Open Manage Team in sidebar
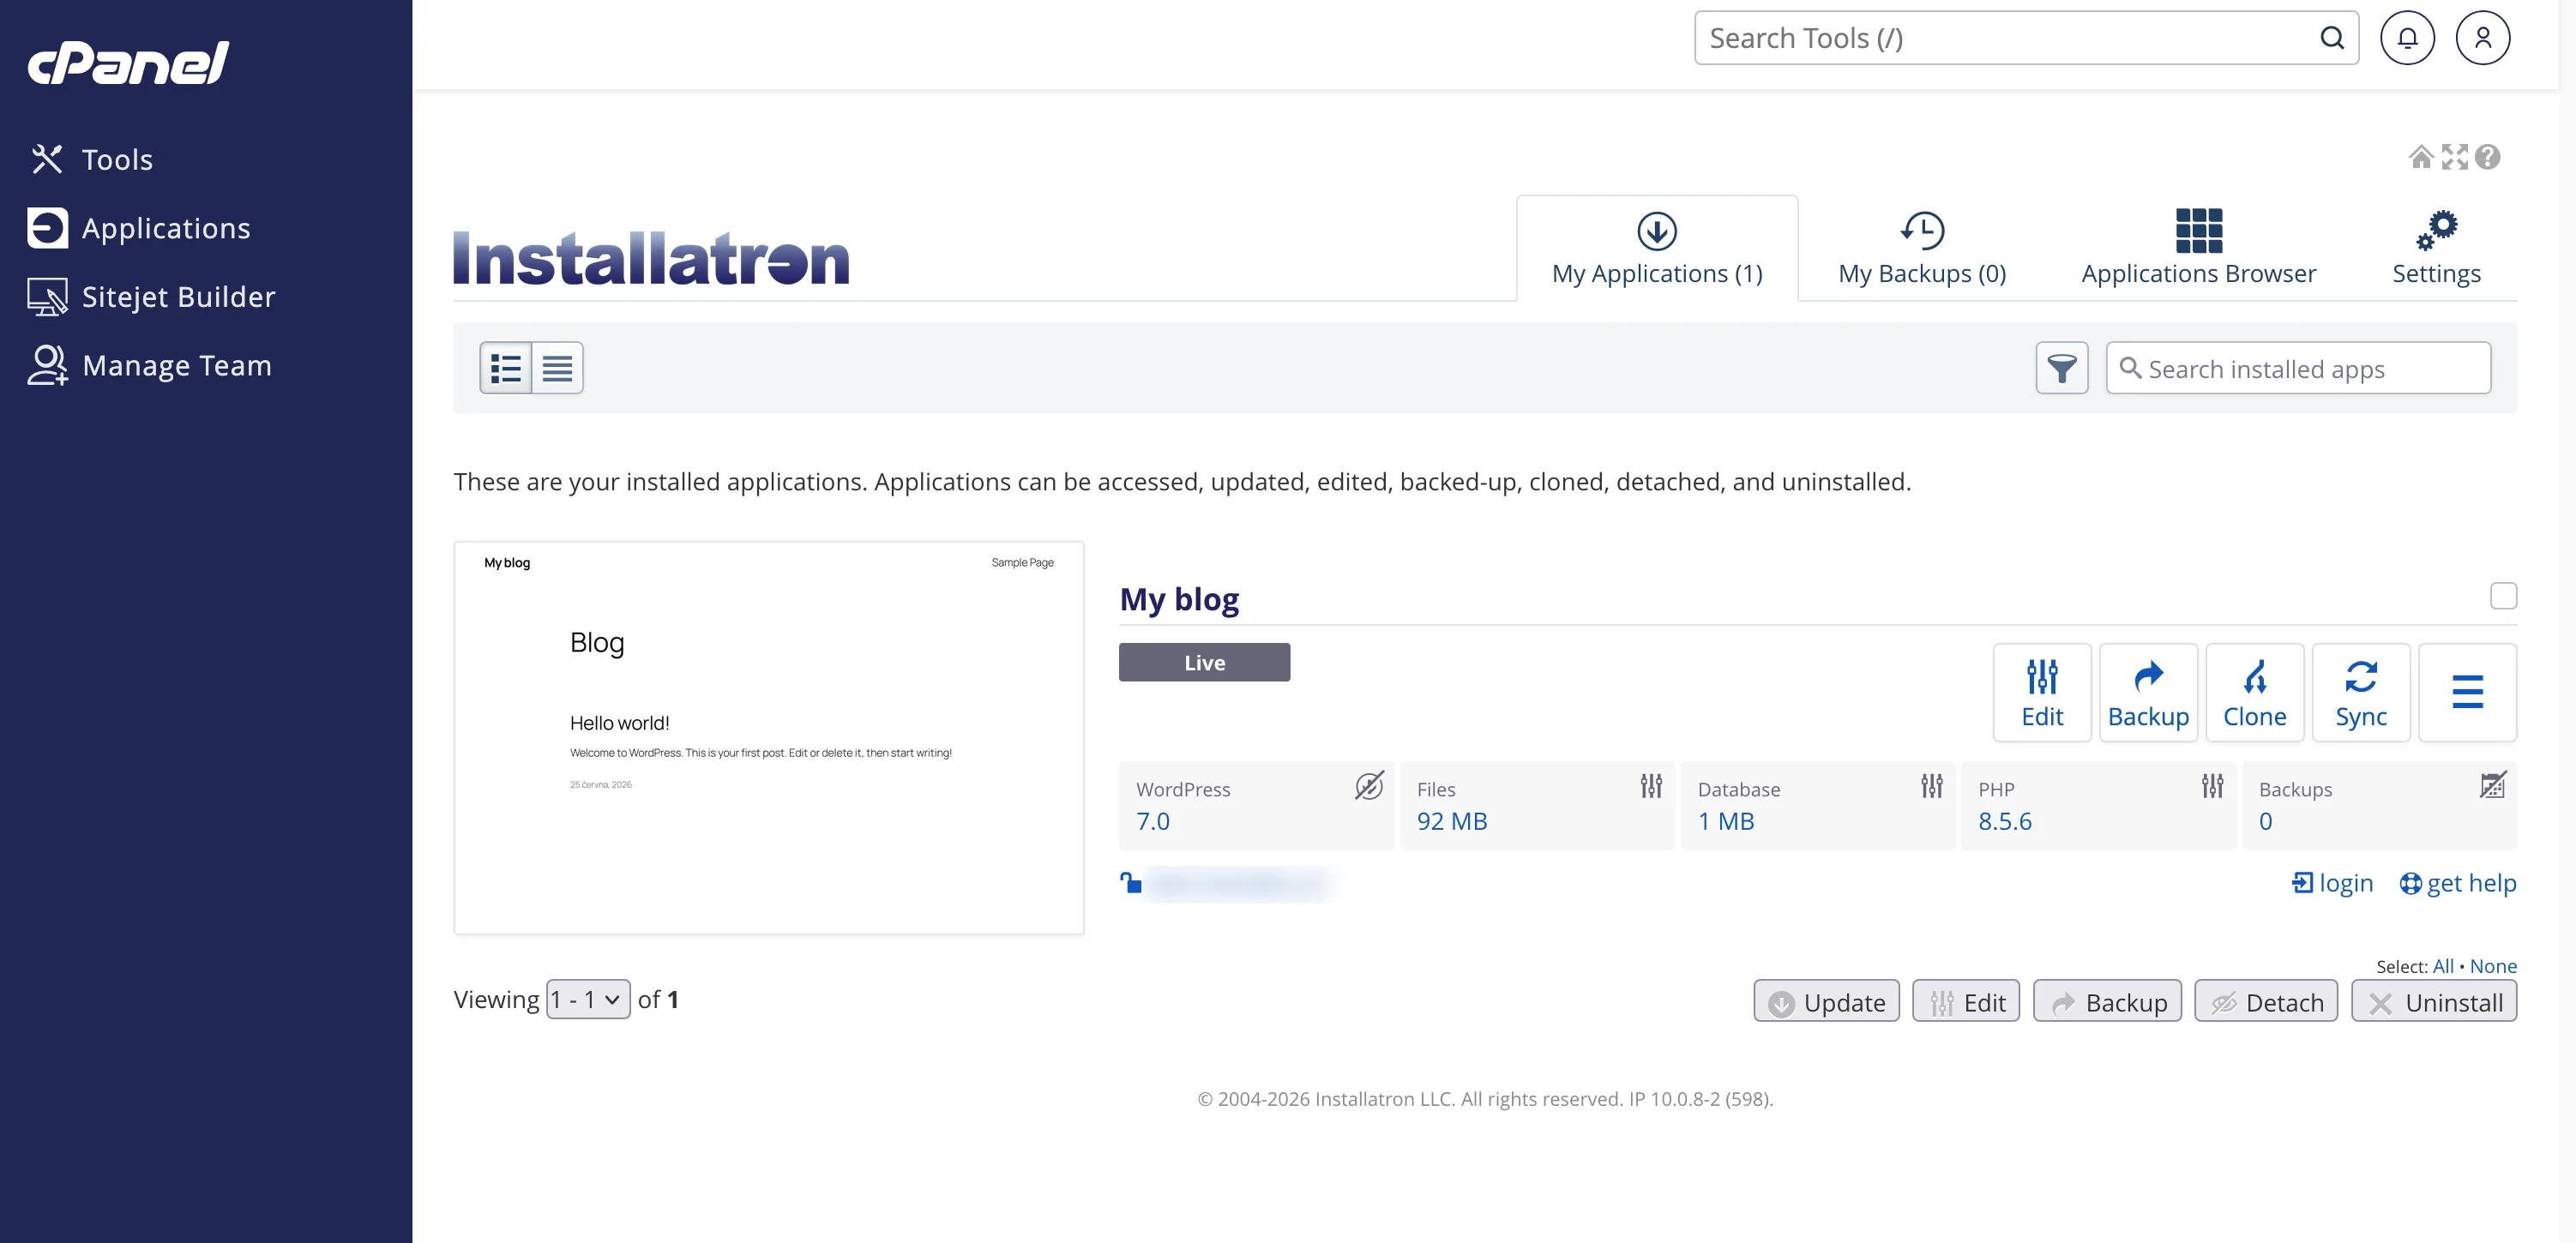Image resolution: width=2576 pixels, height=1243 pixels. point(149,365)
